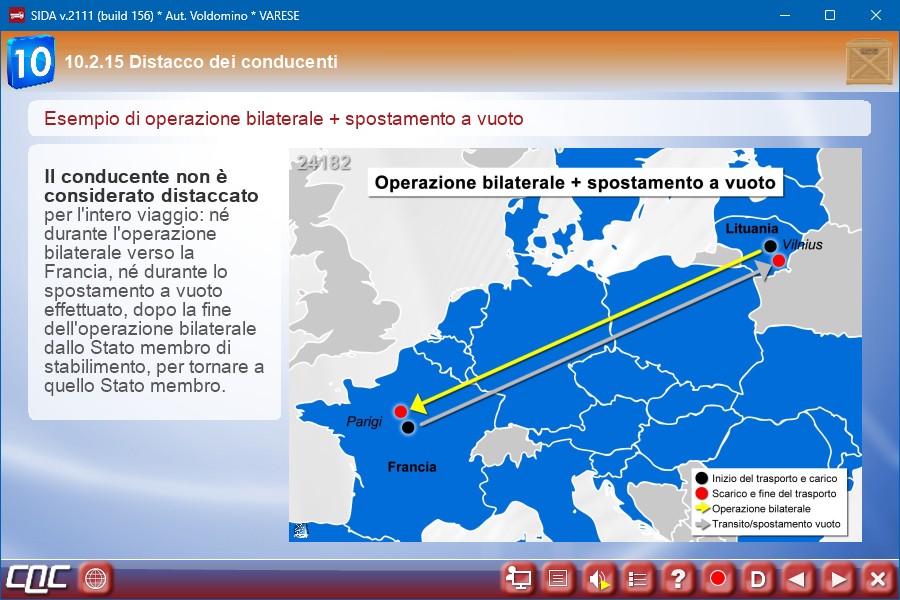Screen dimensions: 900x600
Task: Click the '10.2.15 Distacco dei conducenti' title
Action: pyautogui.click(x=201, y=62)
